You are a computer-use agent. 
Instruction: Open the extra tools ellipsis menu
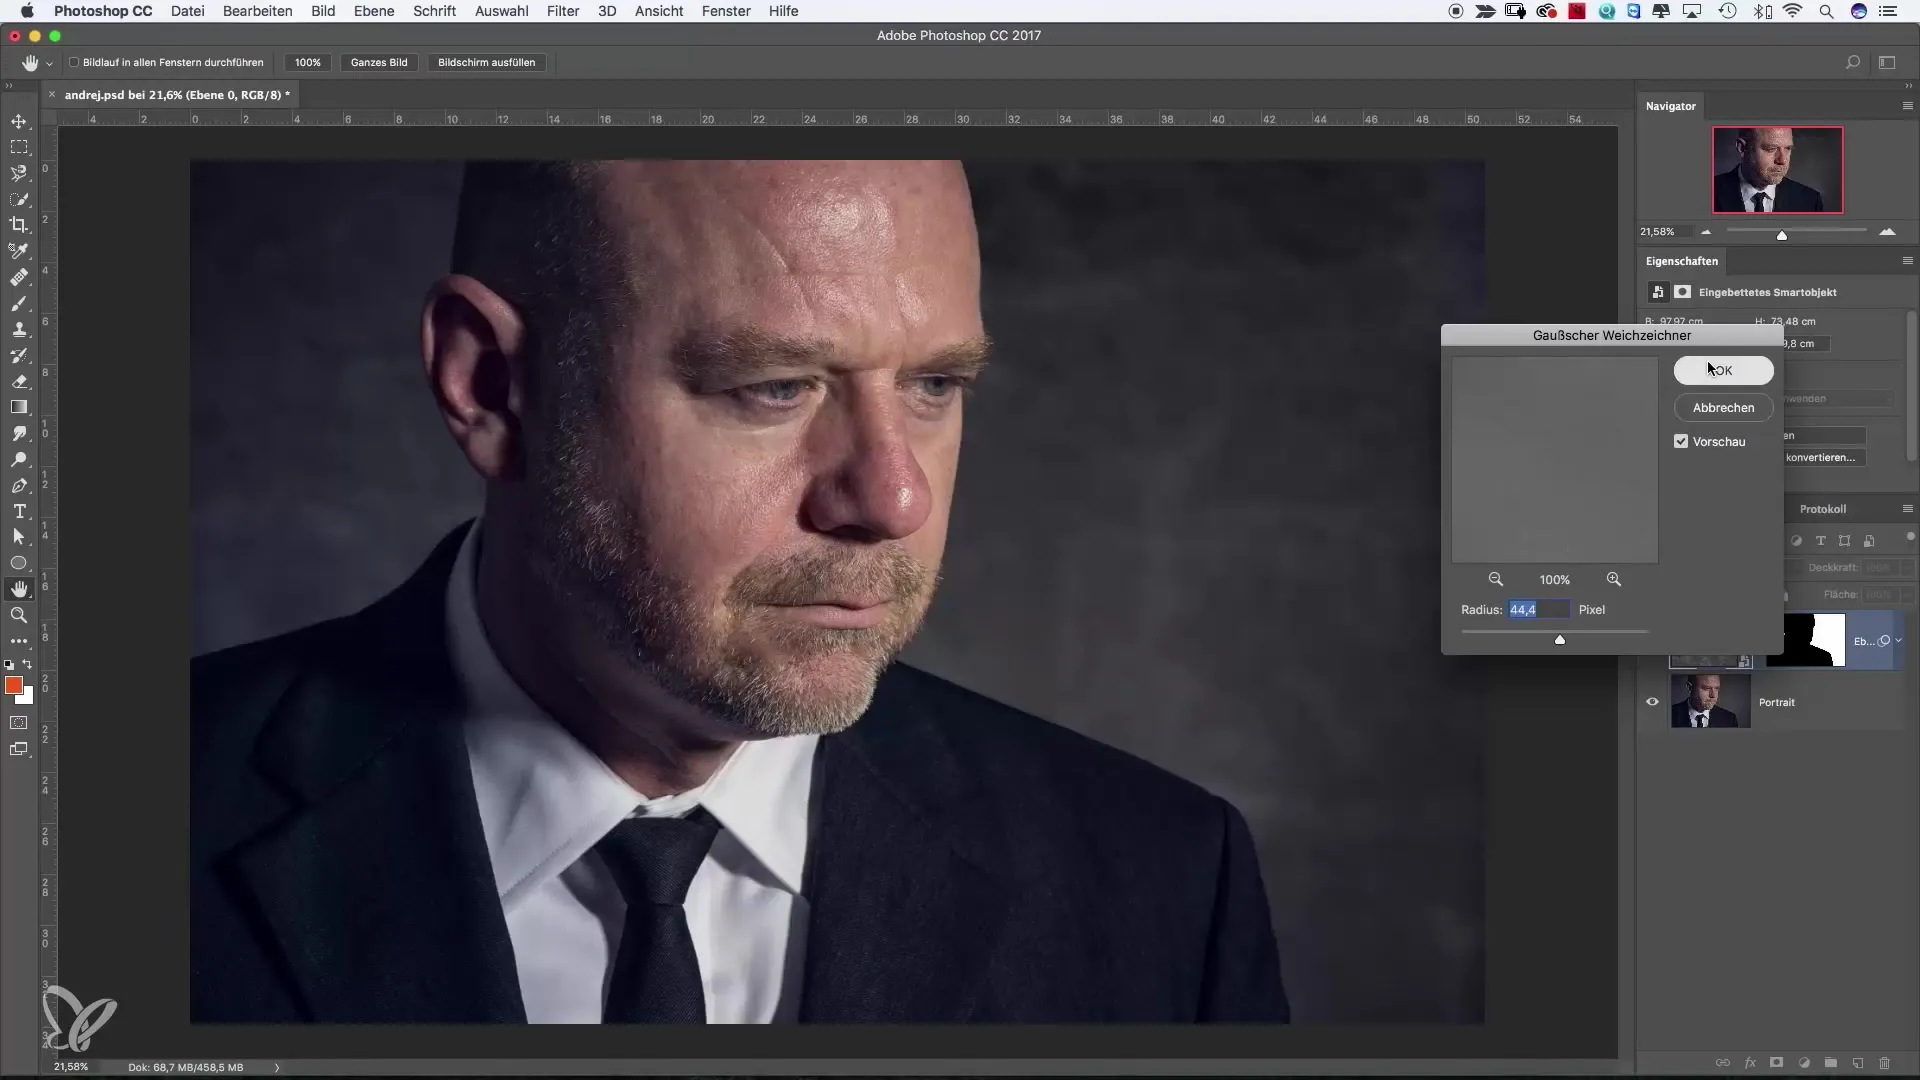(x=19, y=641)
